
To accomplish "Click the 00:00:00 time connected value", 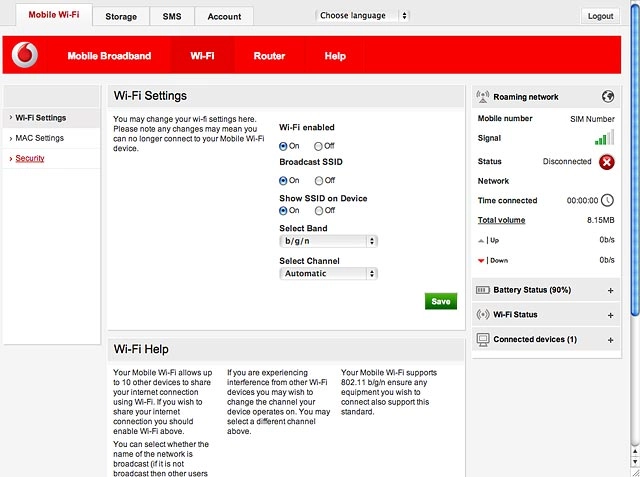I will point(582,201).
